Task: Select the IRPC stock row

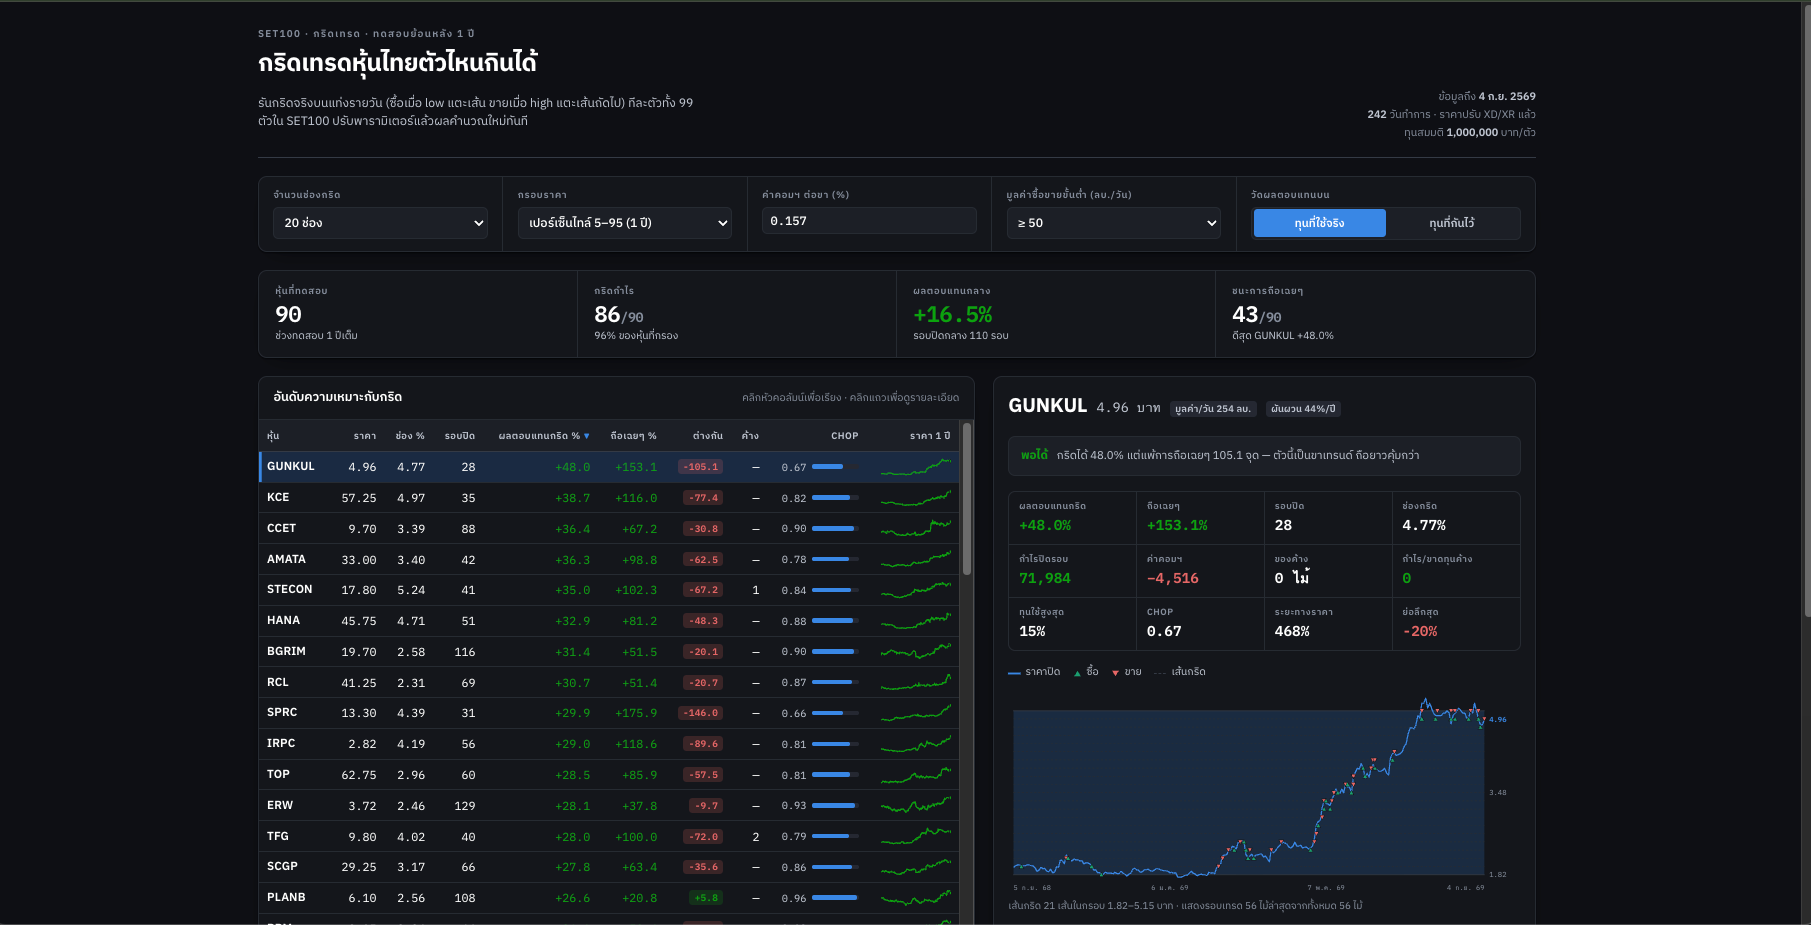Action: point(609,744)
